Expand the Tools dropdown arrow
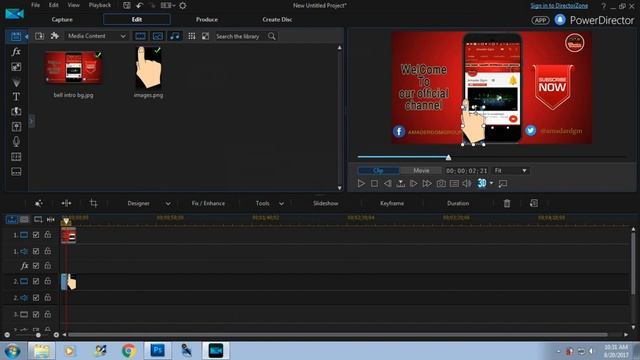The height and width of the screenshot is (360, 640). (x=281, y=204)
